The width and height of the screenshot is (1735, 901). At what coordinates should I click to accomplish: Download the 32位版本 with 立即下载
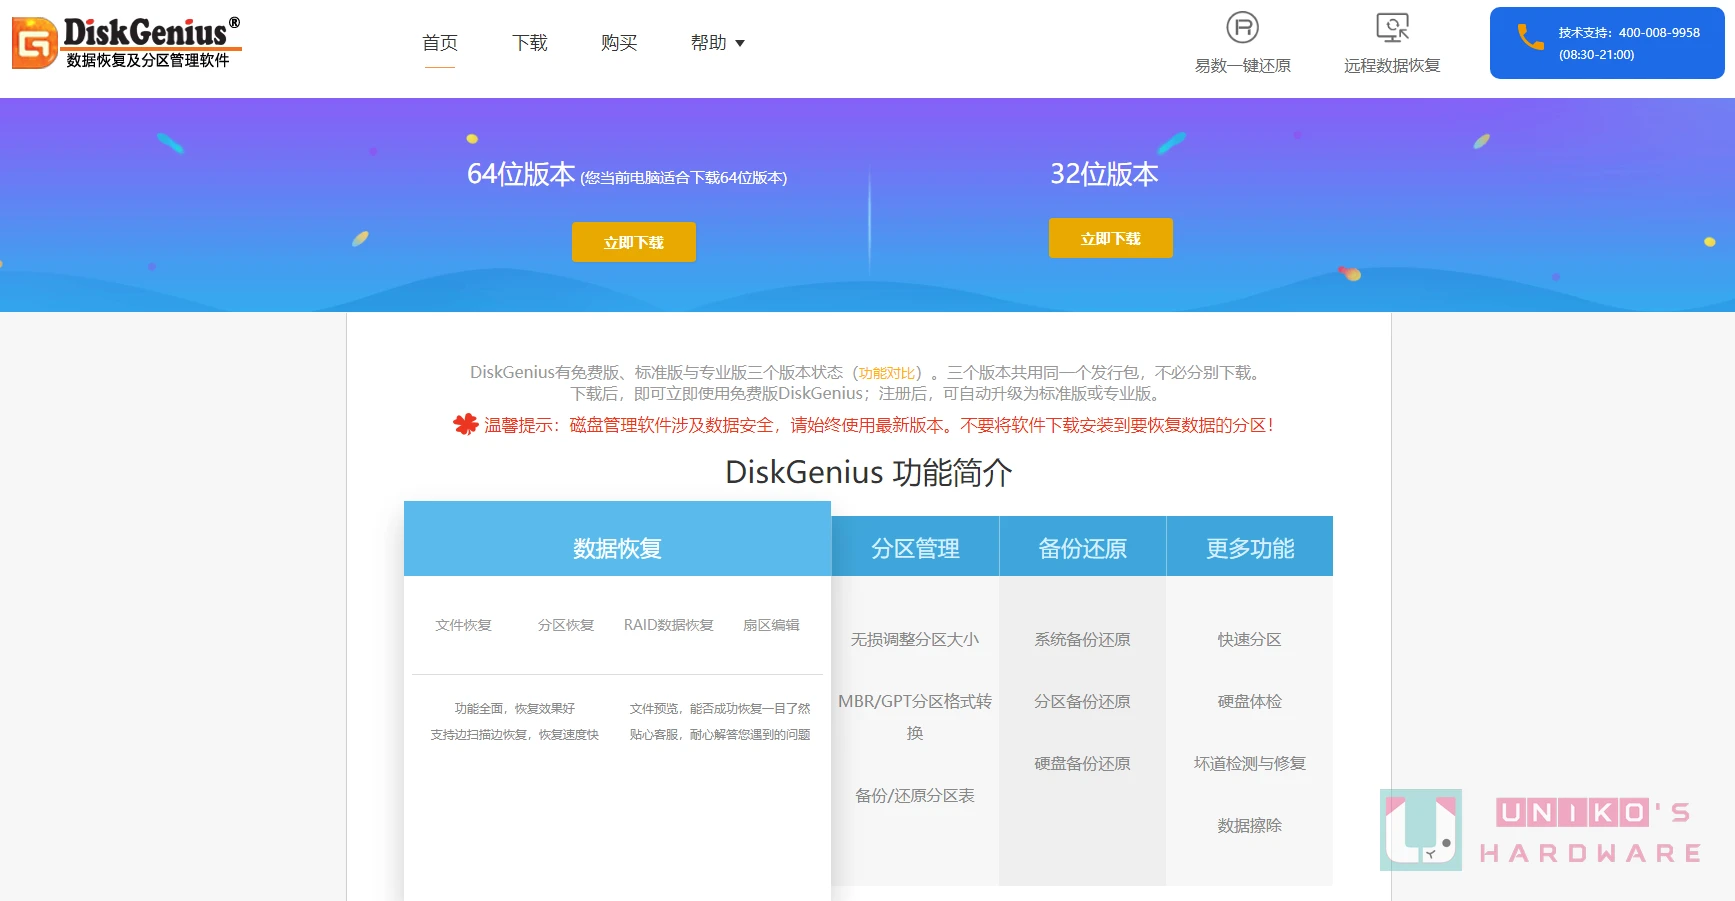click(1111, 238)
